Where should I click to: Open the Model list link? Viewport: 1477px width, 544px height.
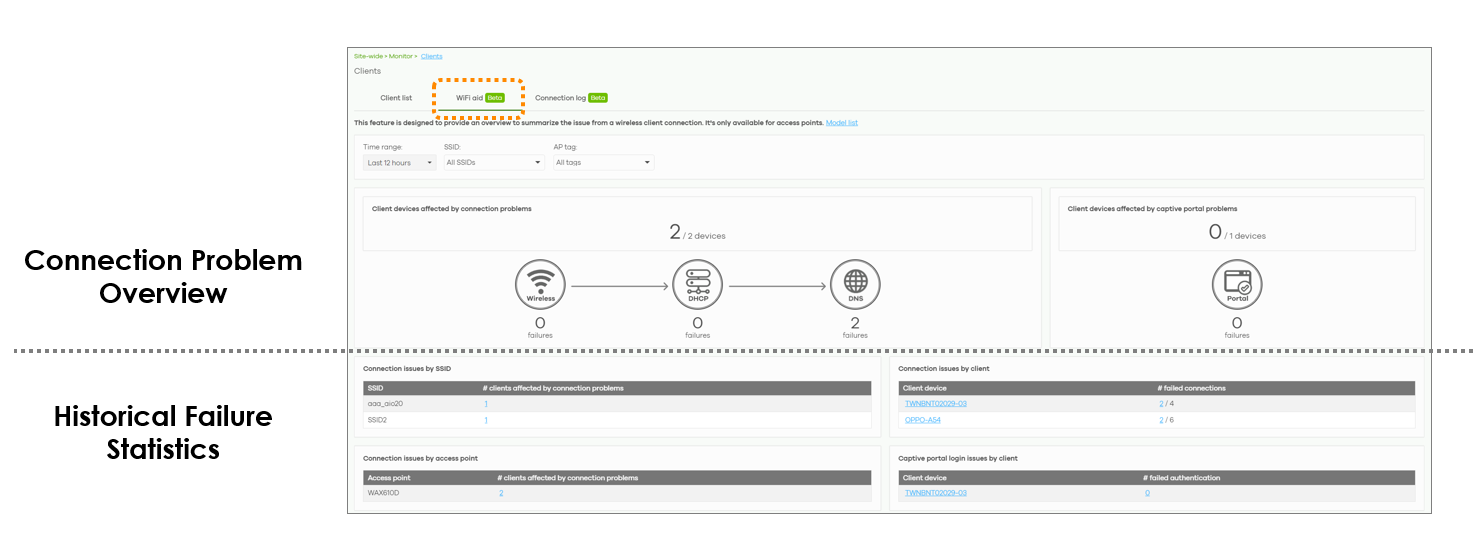click(x=841, y=123)
